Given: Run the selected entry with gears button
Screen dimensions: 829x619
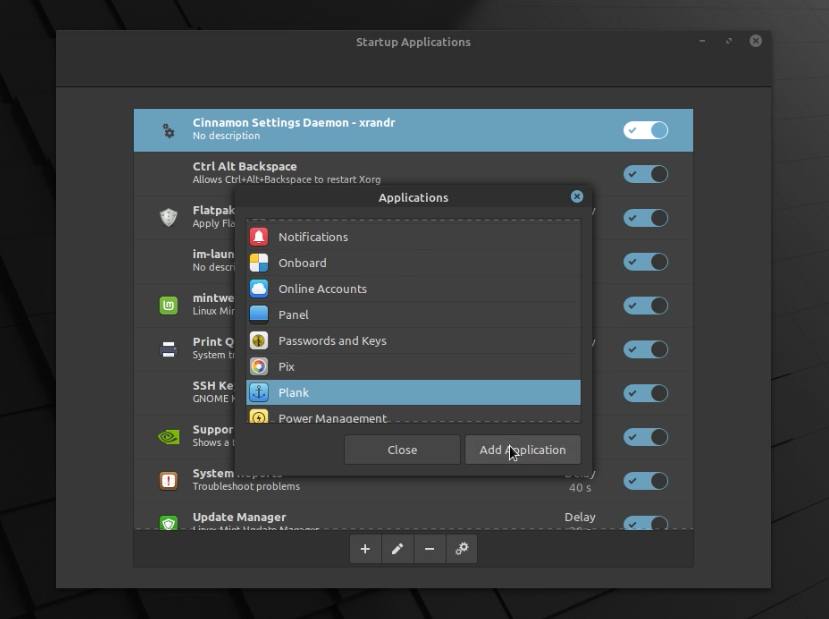Looking at the screenshot, I should [462, 549].
